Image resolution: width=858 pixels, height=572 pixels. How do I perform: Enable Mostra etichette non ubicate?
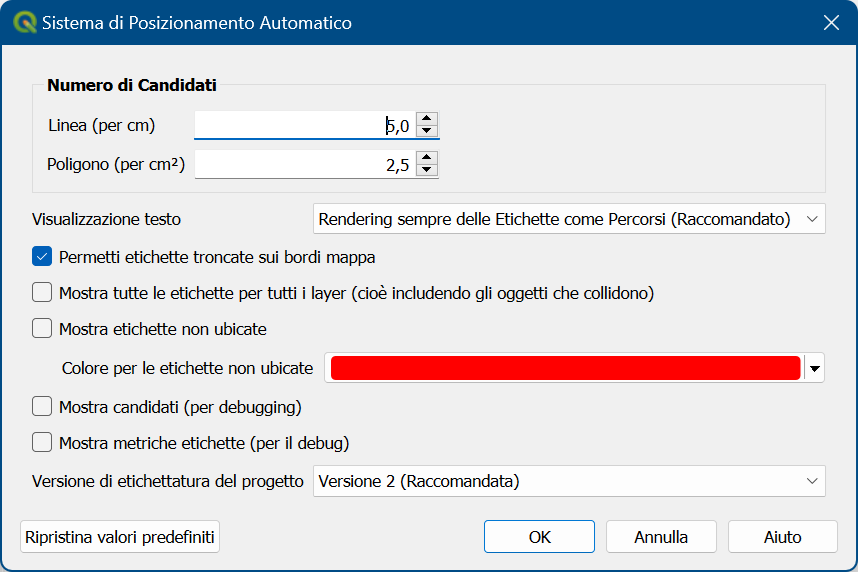click(42, 329)
